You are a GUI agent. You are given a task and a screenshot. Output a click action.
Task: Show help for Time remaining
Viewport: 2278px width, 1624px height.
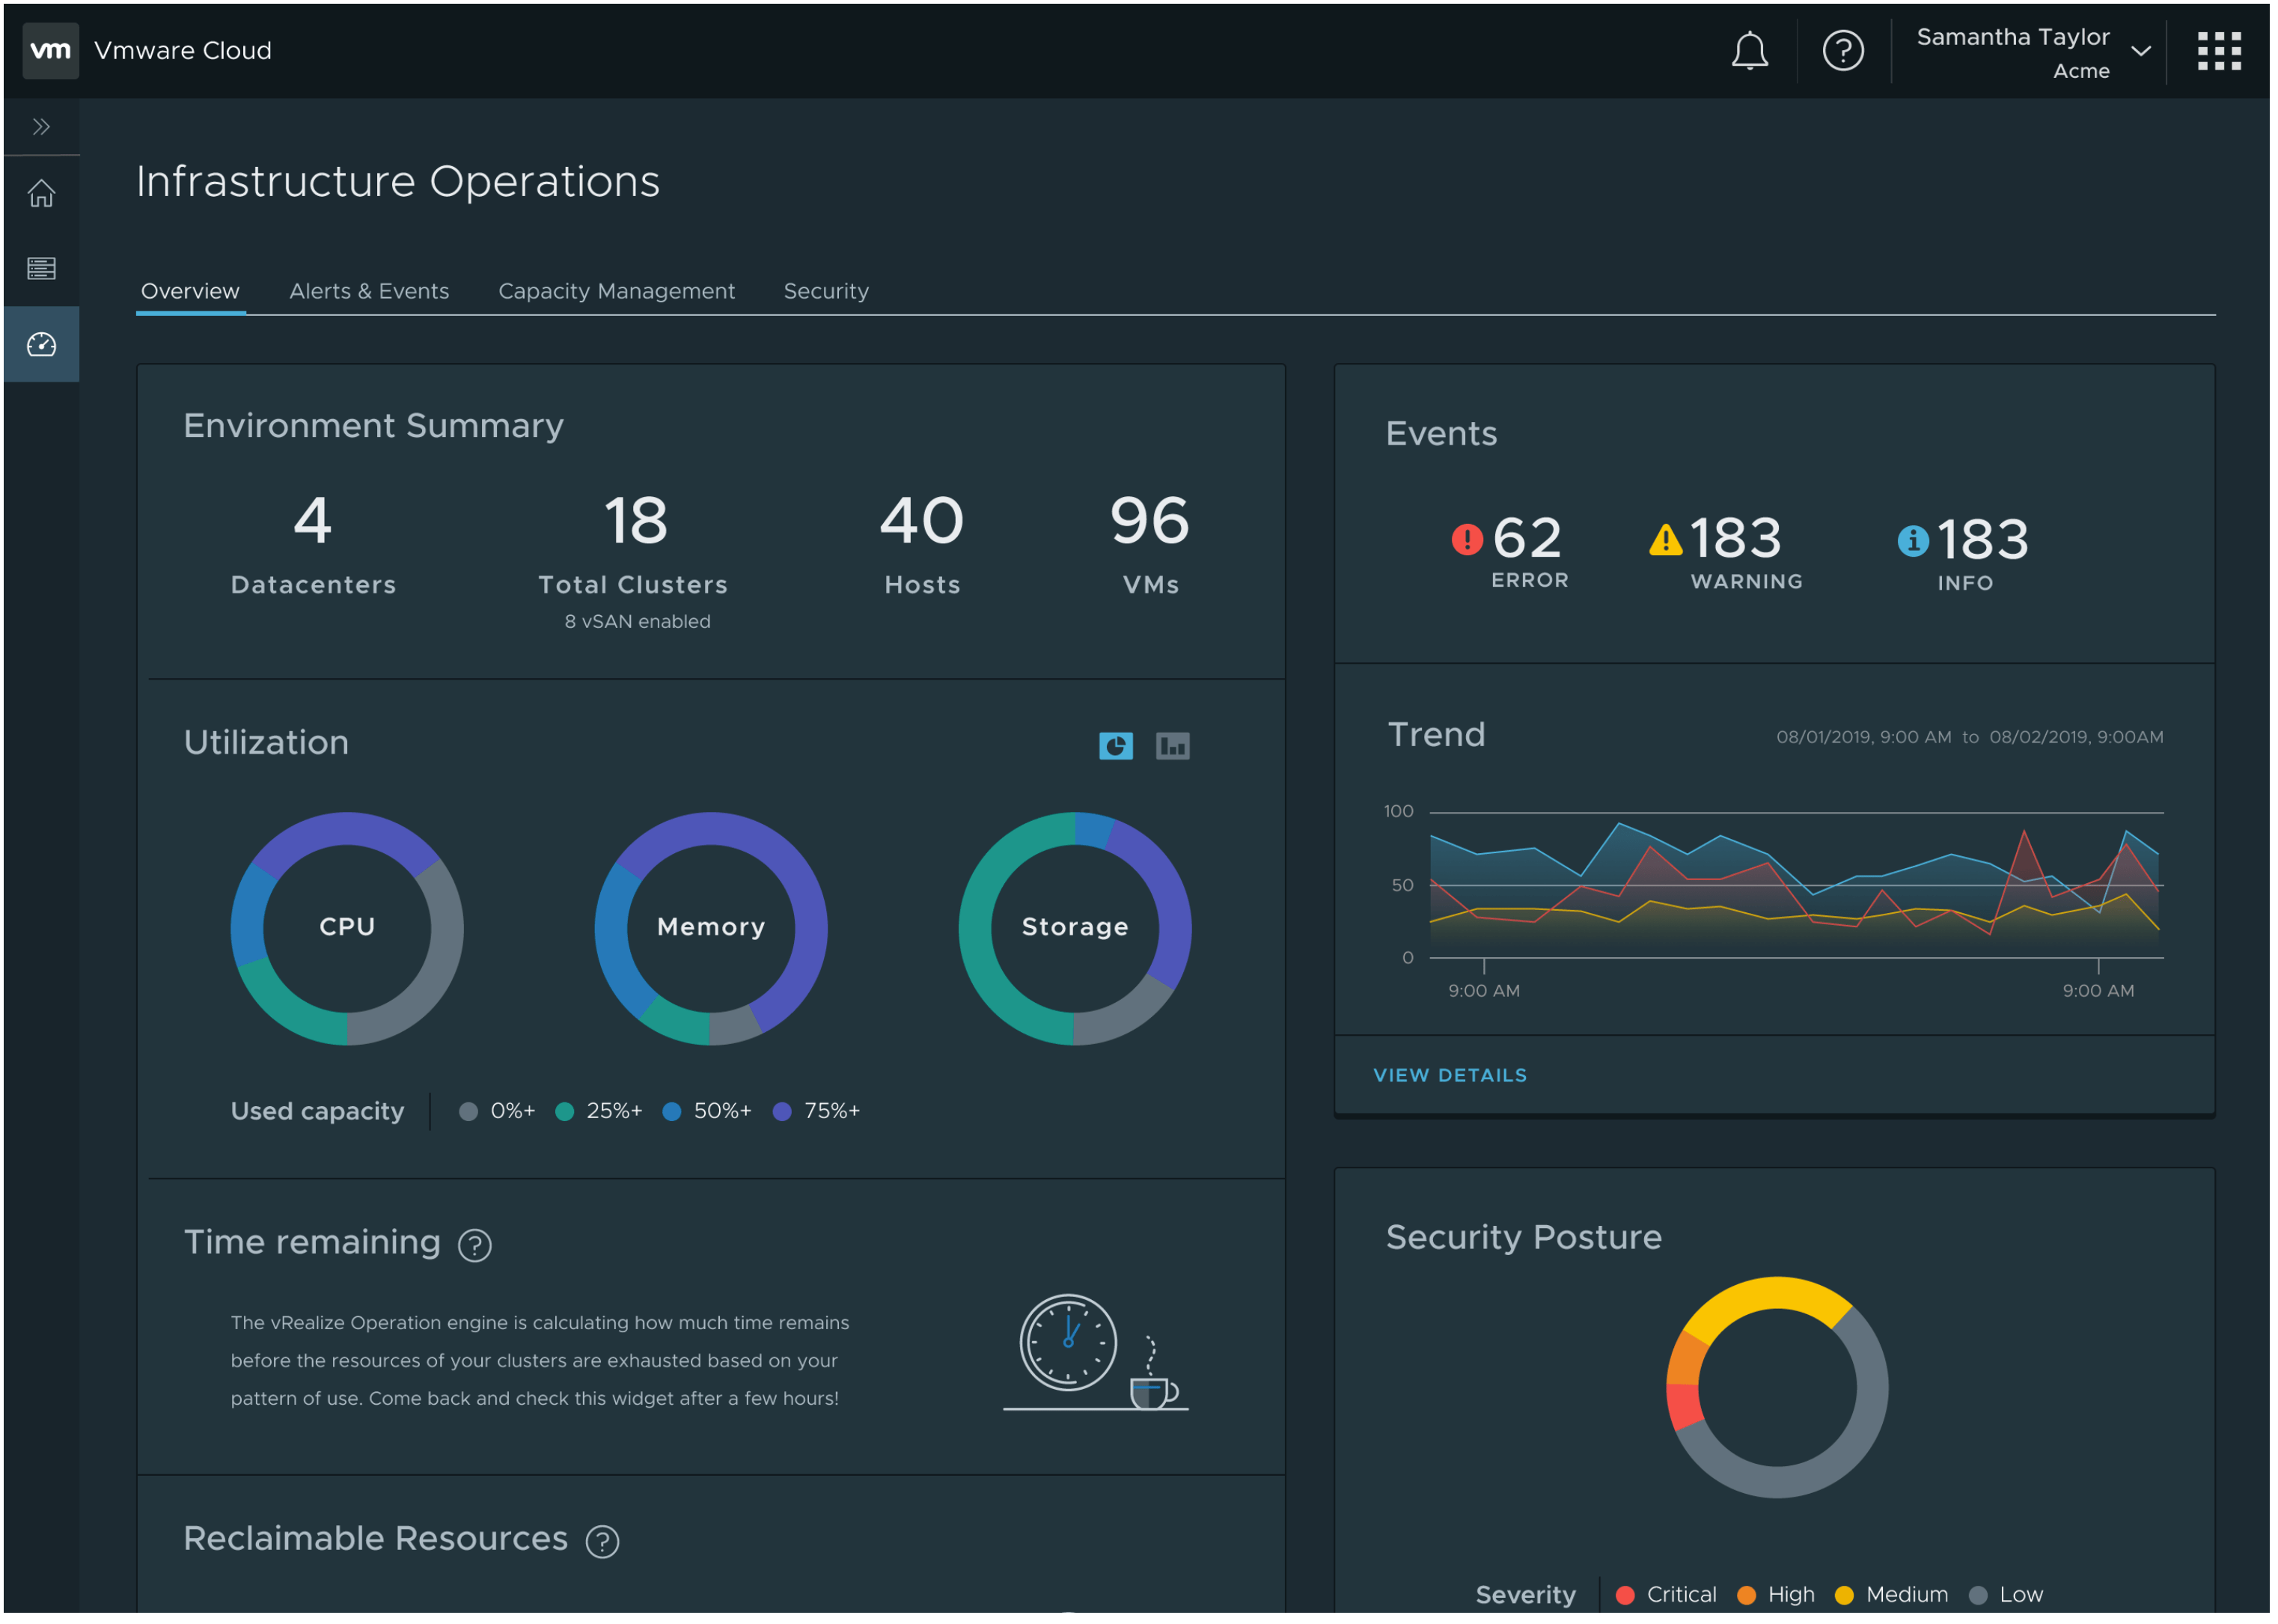click(x=475, y=1247)
